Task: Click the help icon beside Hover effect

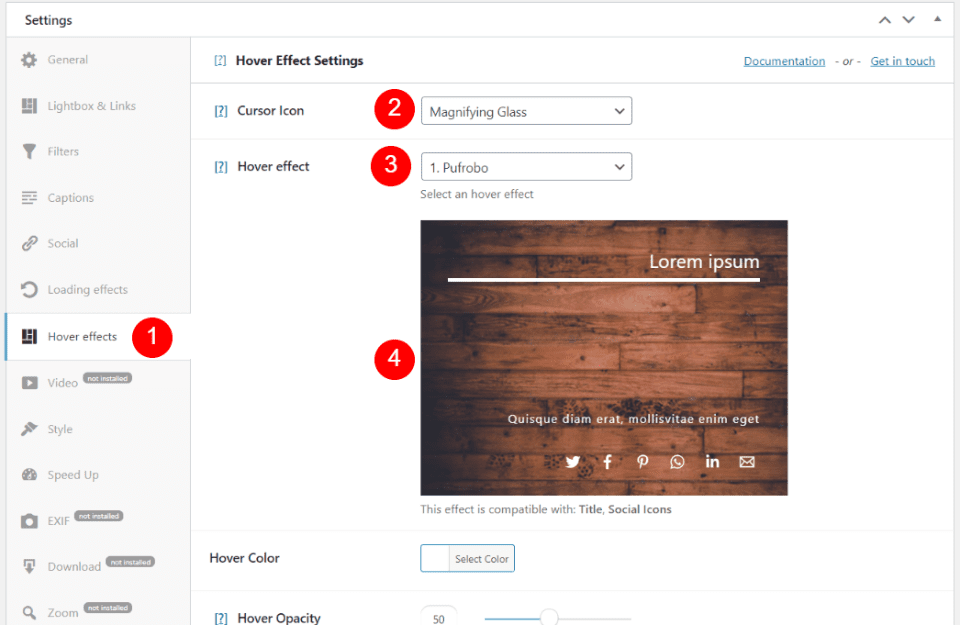Action: 221,166
